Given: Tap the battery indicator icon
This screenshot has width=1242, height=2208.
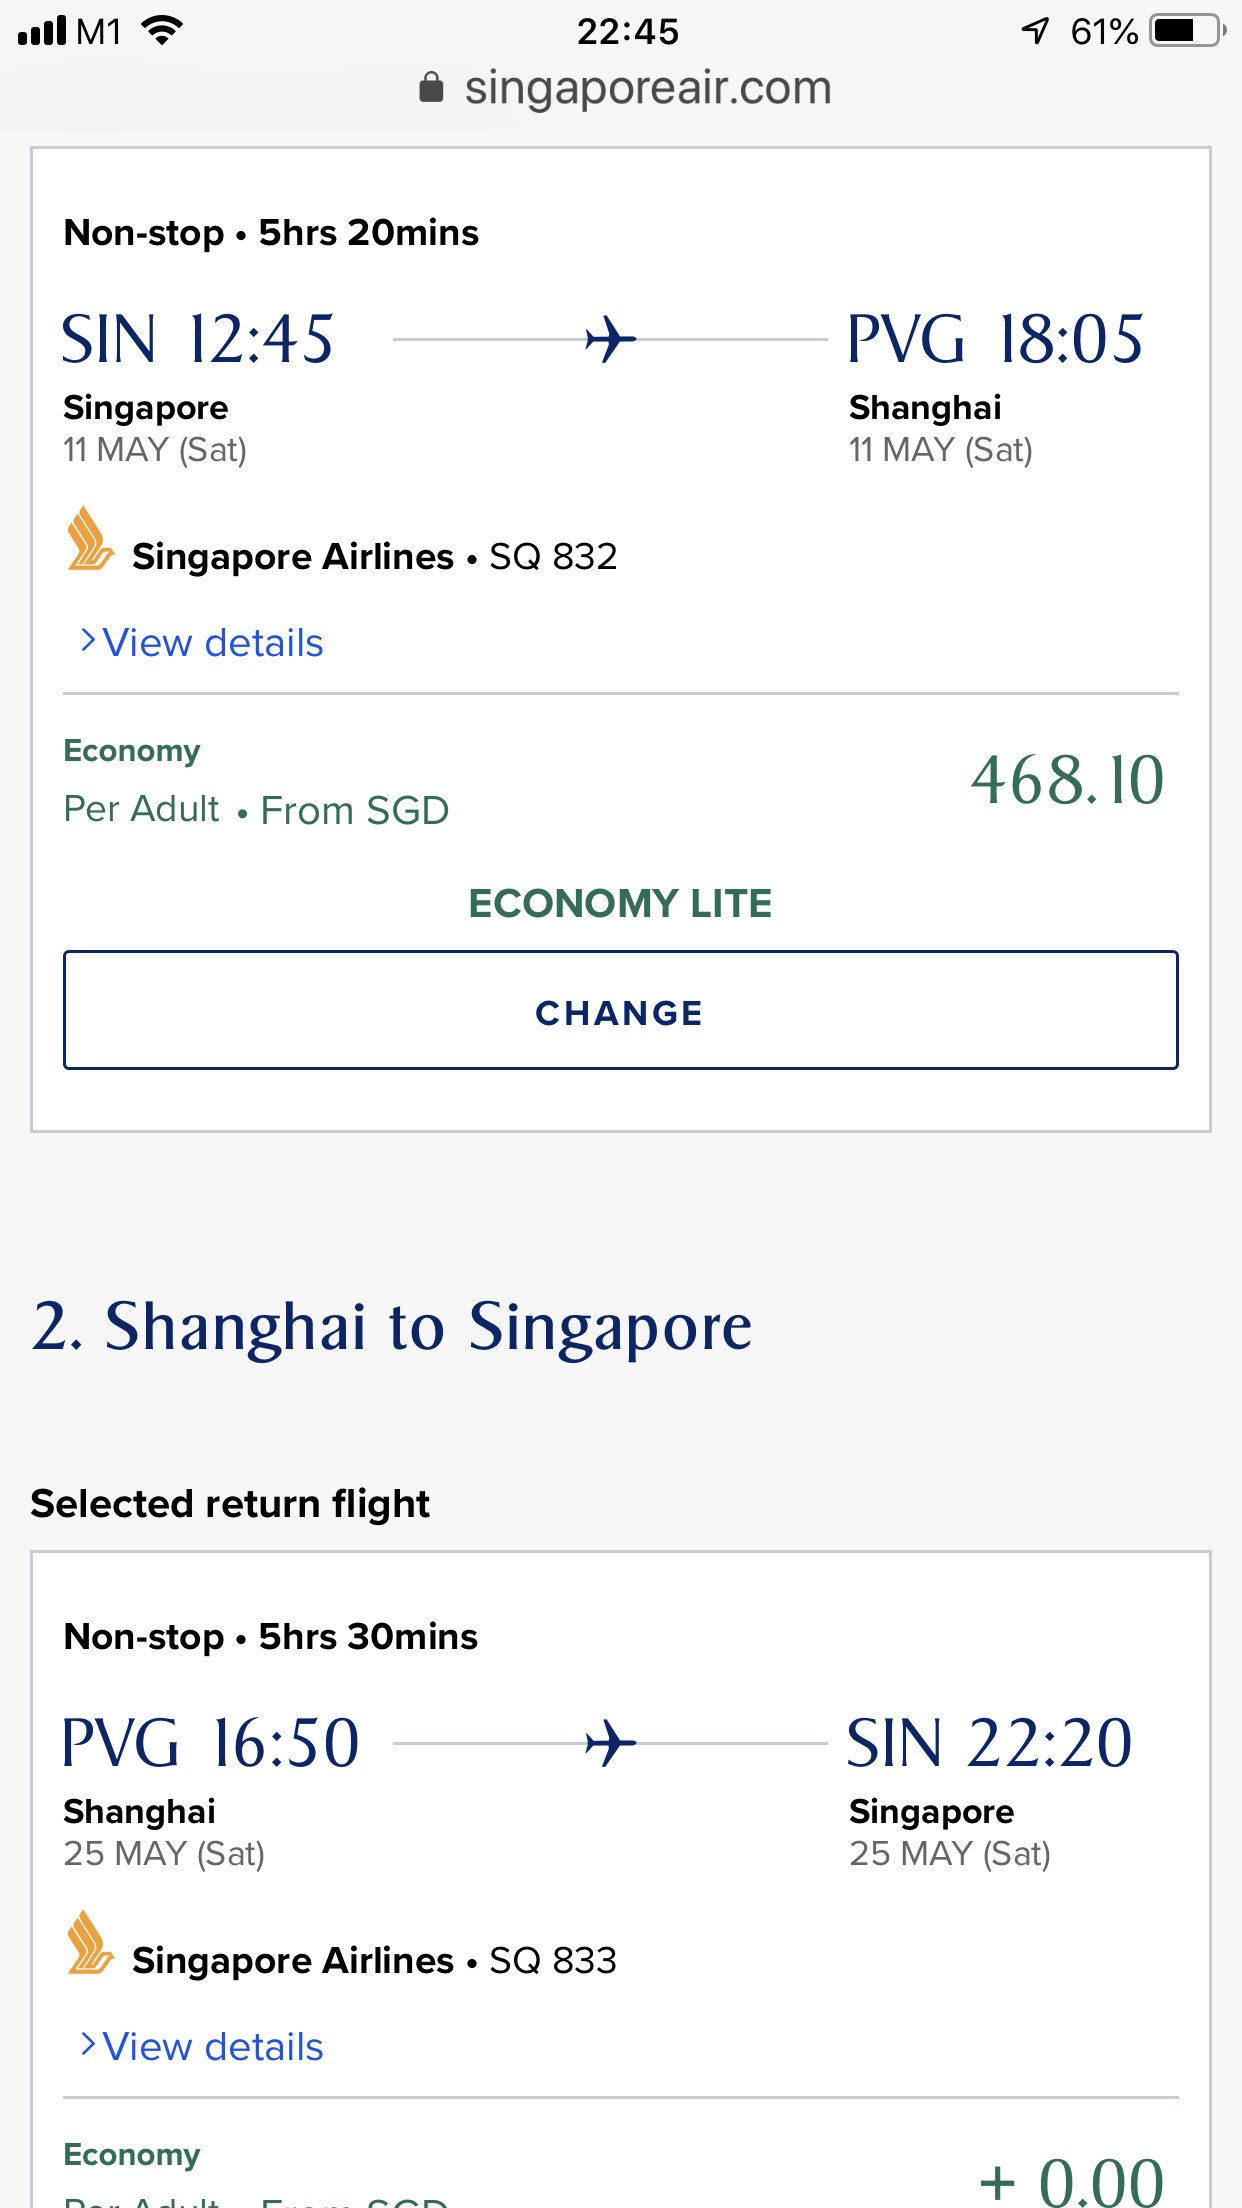Looking at the screenshot, I should pyautogui.click(x=1186, y=31).
